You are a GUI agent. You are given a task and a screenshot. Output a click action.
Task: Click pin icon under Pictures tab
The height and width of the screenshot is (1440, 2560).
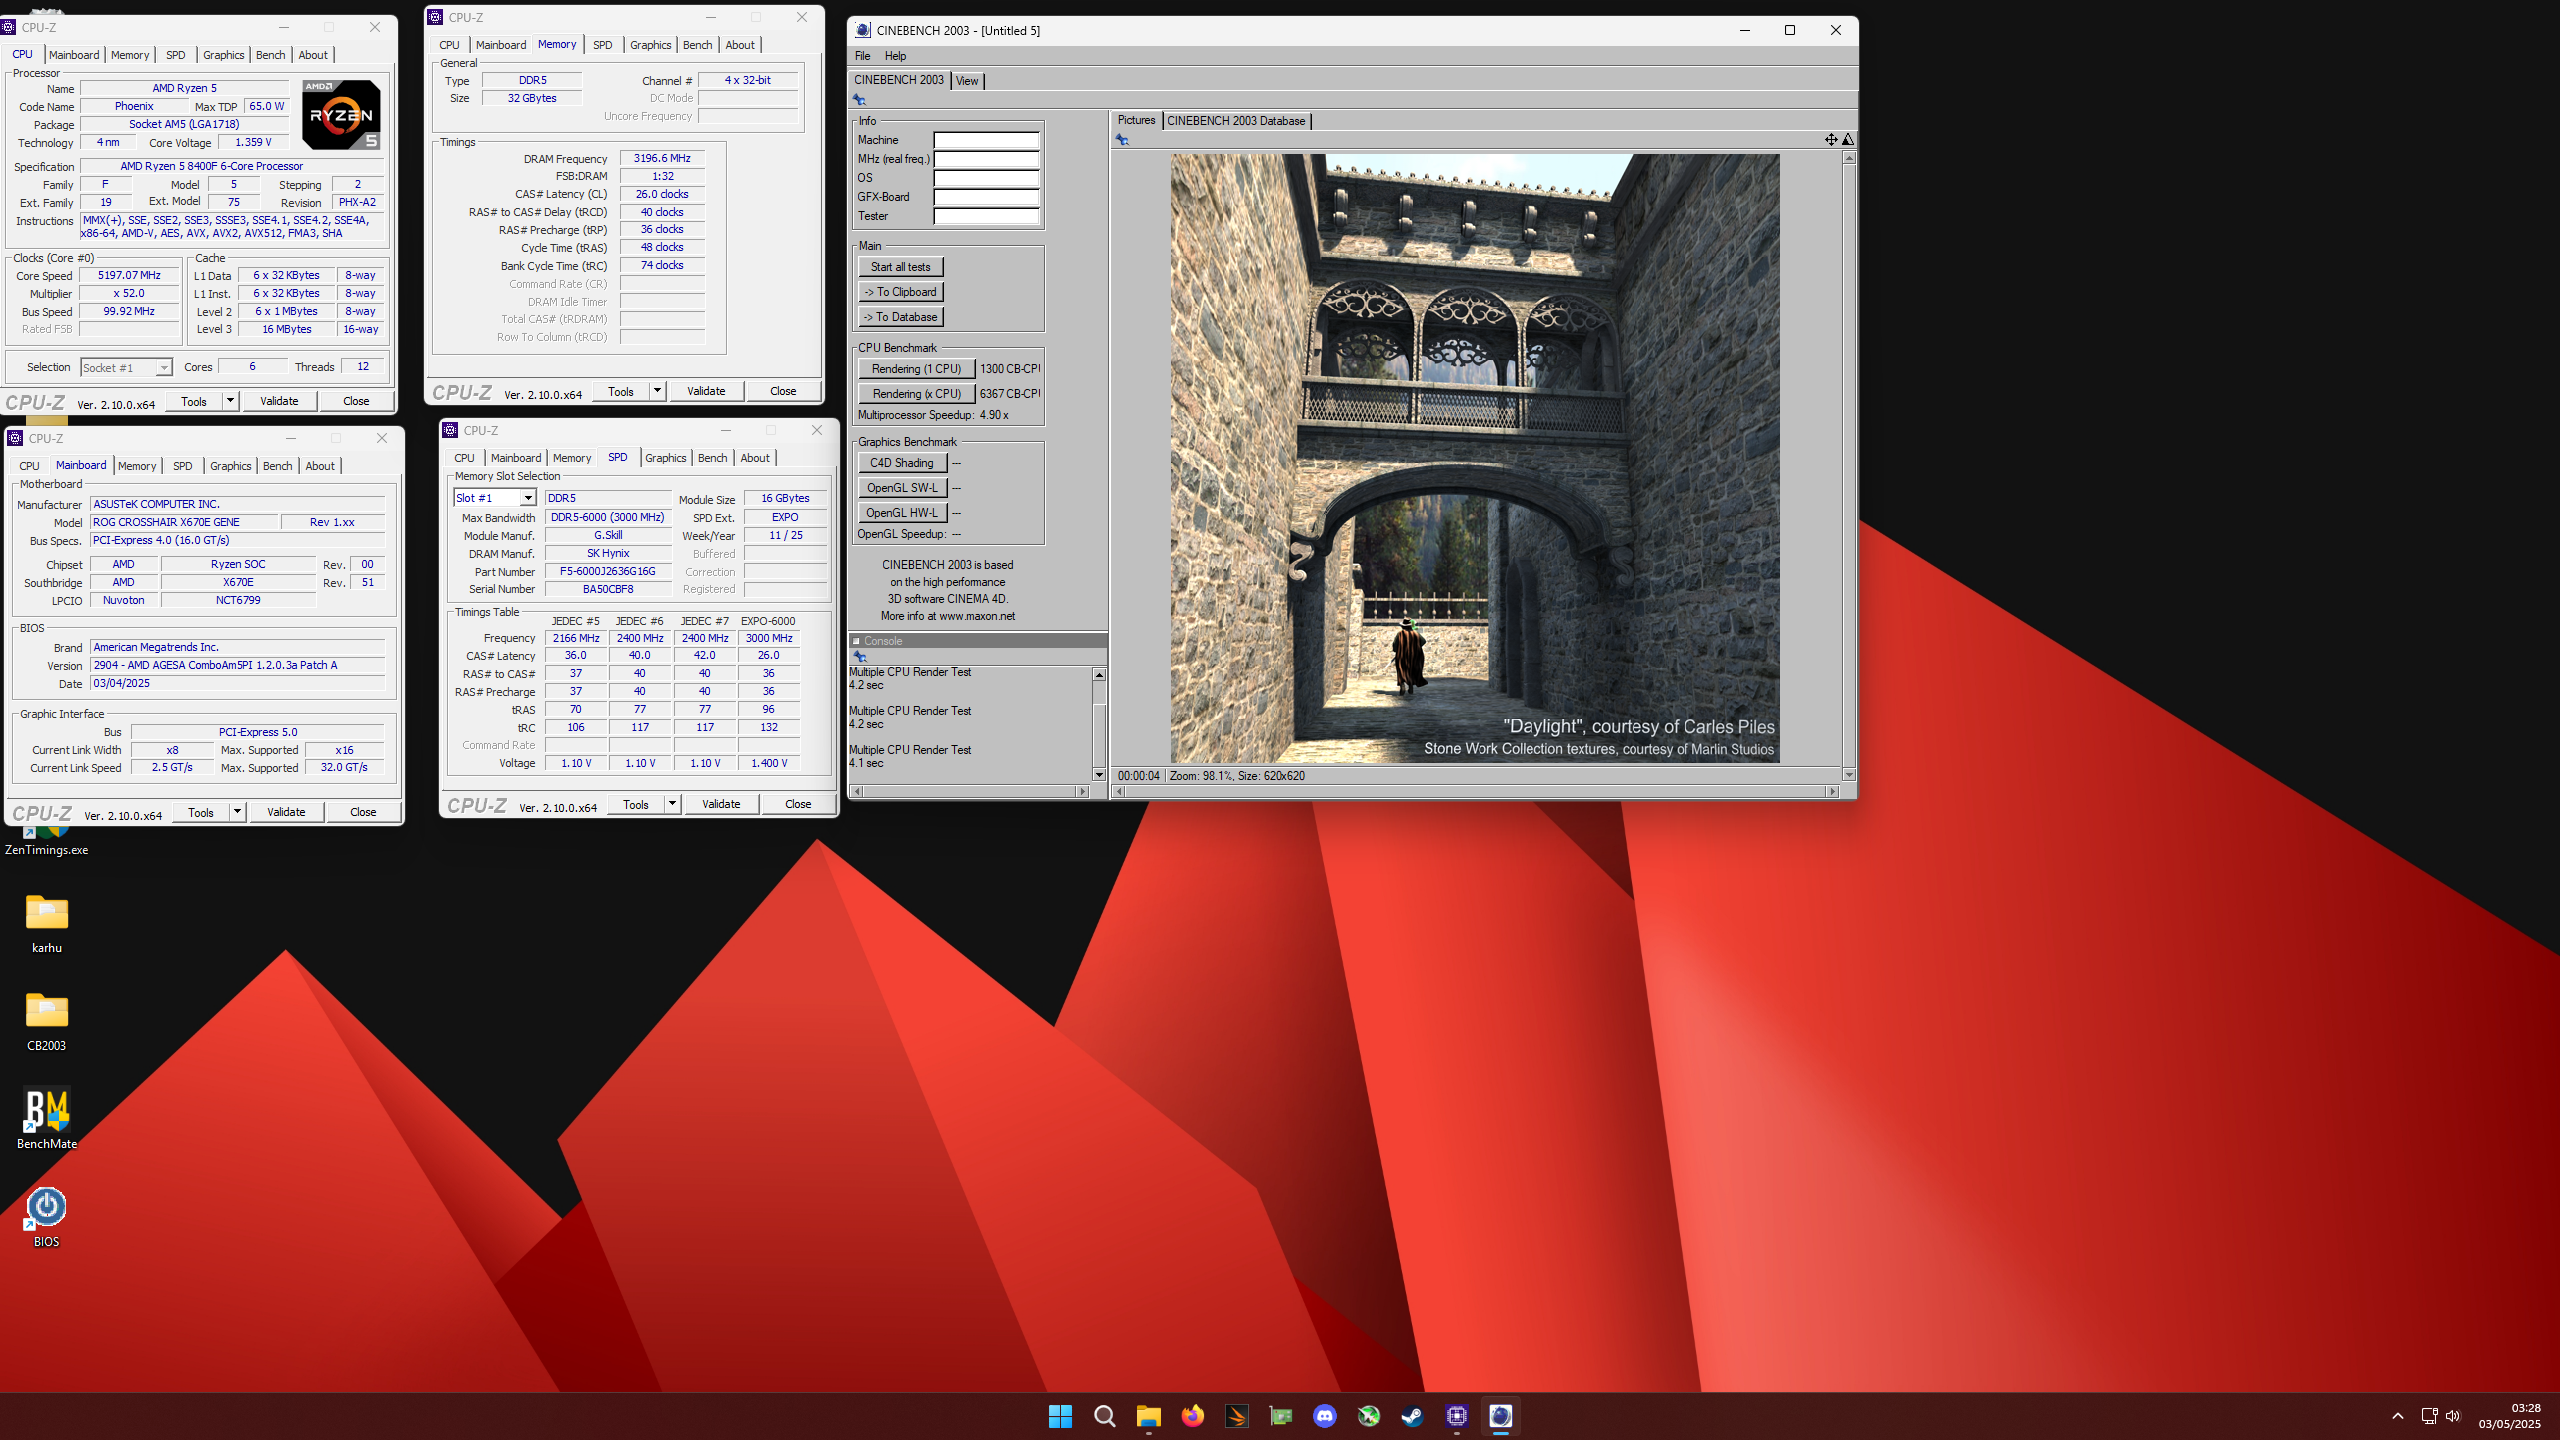click(x=1122, y=140)
